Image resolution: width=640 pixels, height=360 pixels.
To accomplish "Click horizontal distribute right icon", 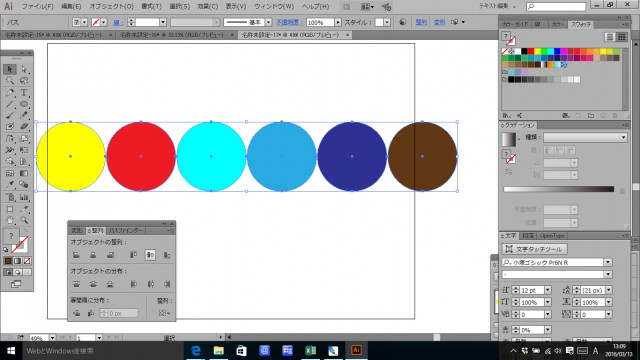I will (x=167, y=284).
